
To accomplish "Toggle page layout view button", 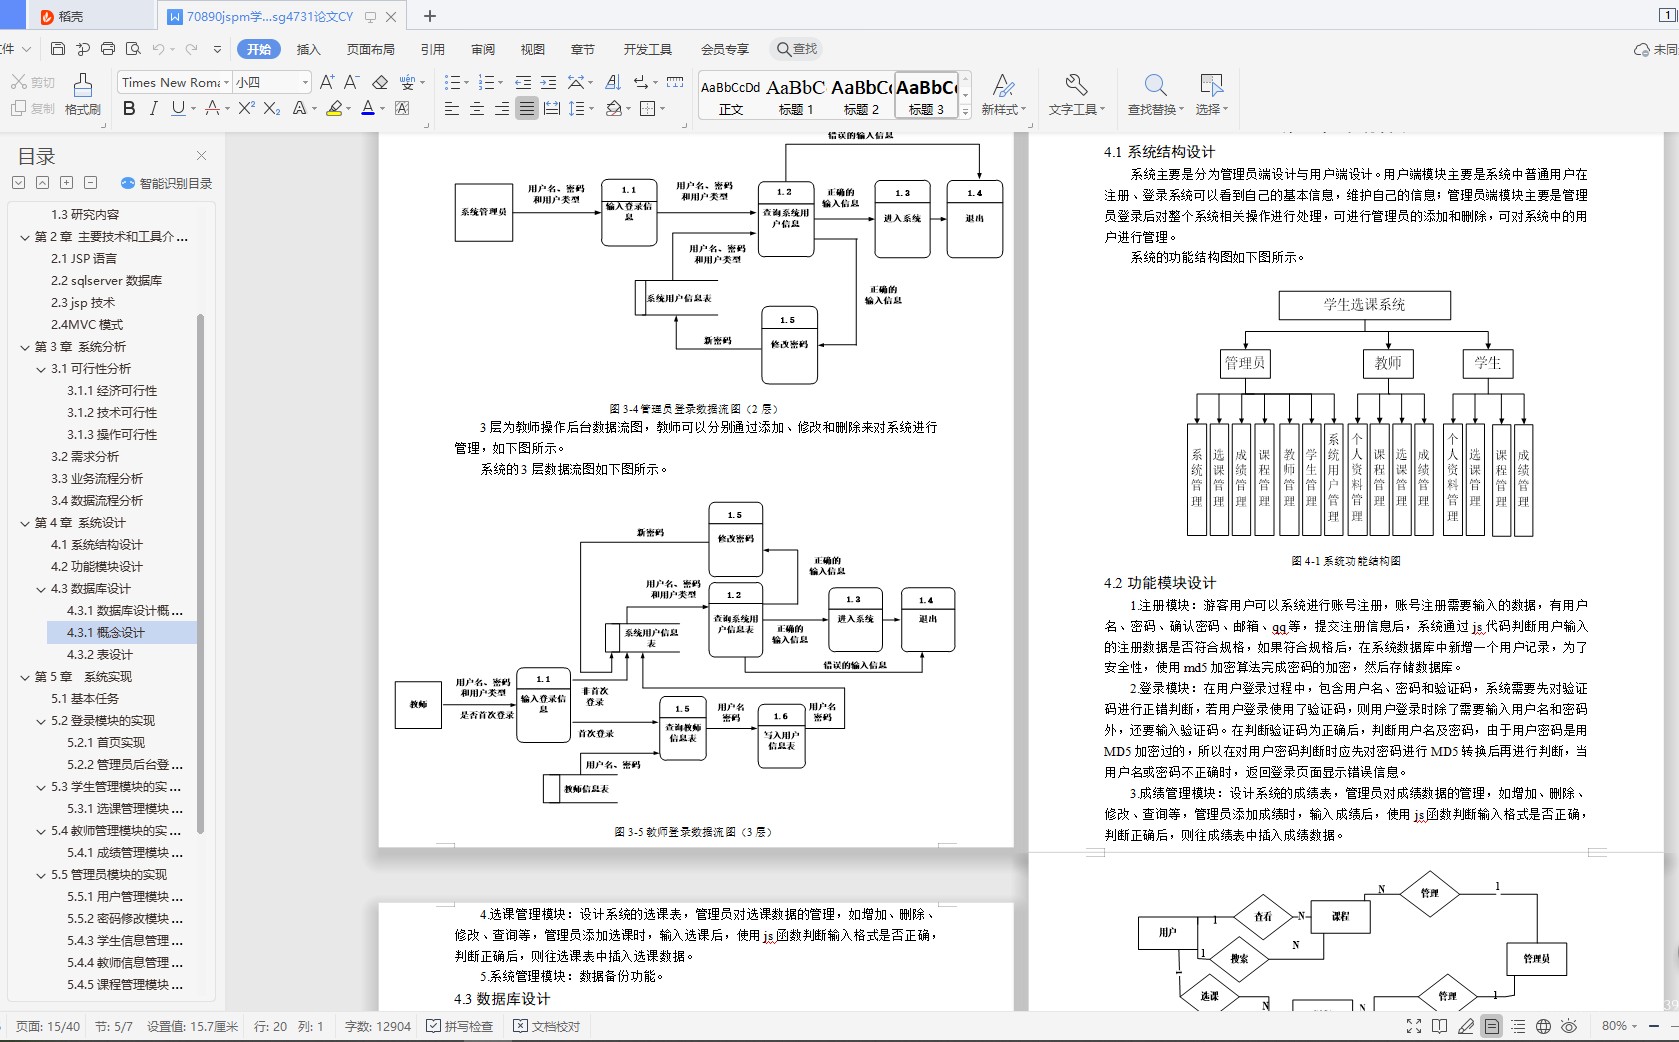I will 1492,1026.
